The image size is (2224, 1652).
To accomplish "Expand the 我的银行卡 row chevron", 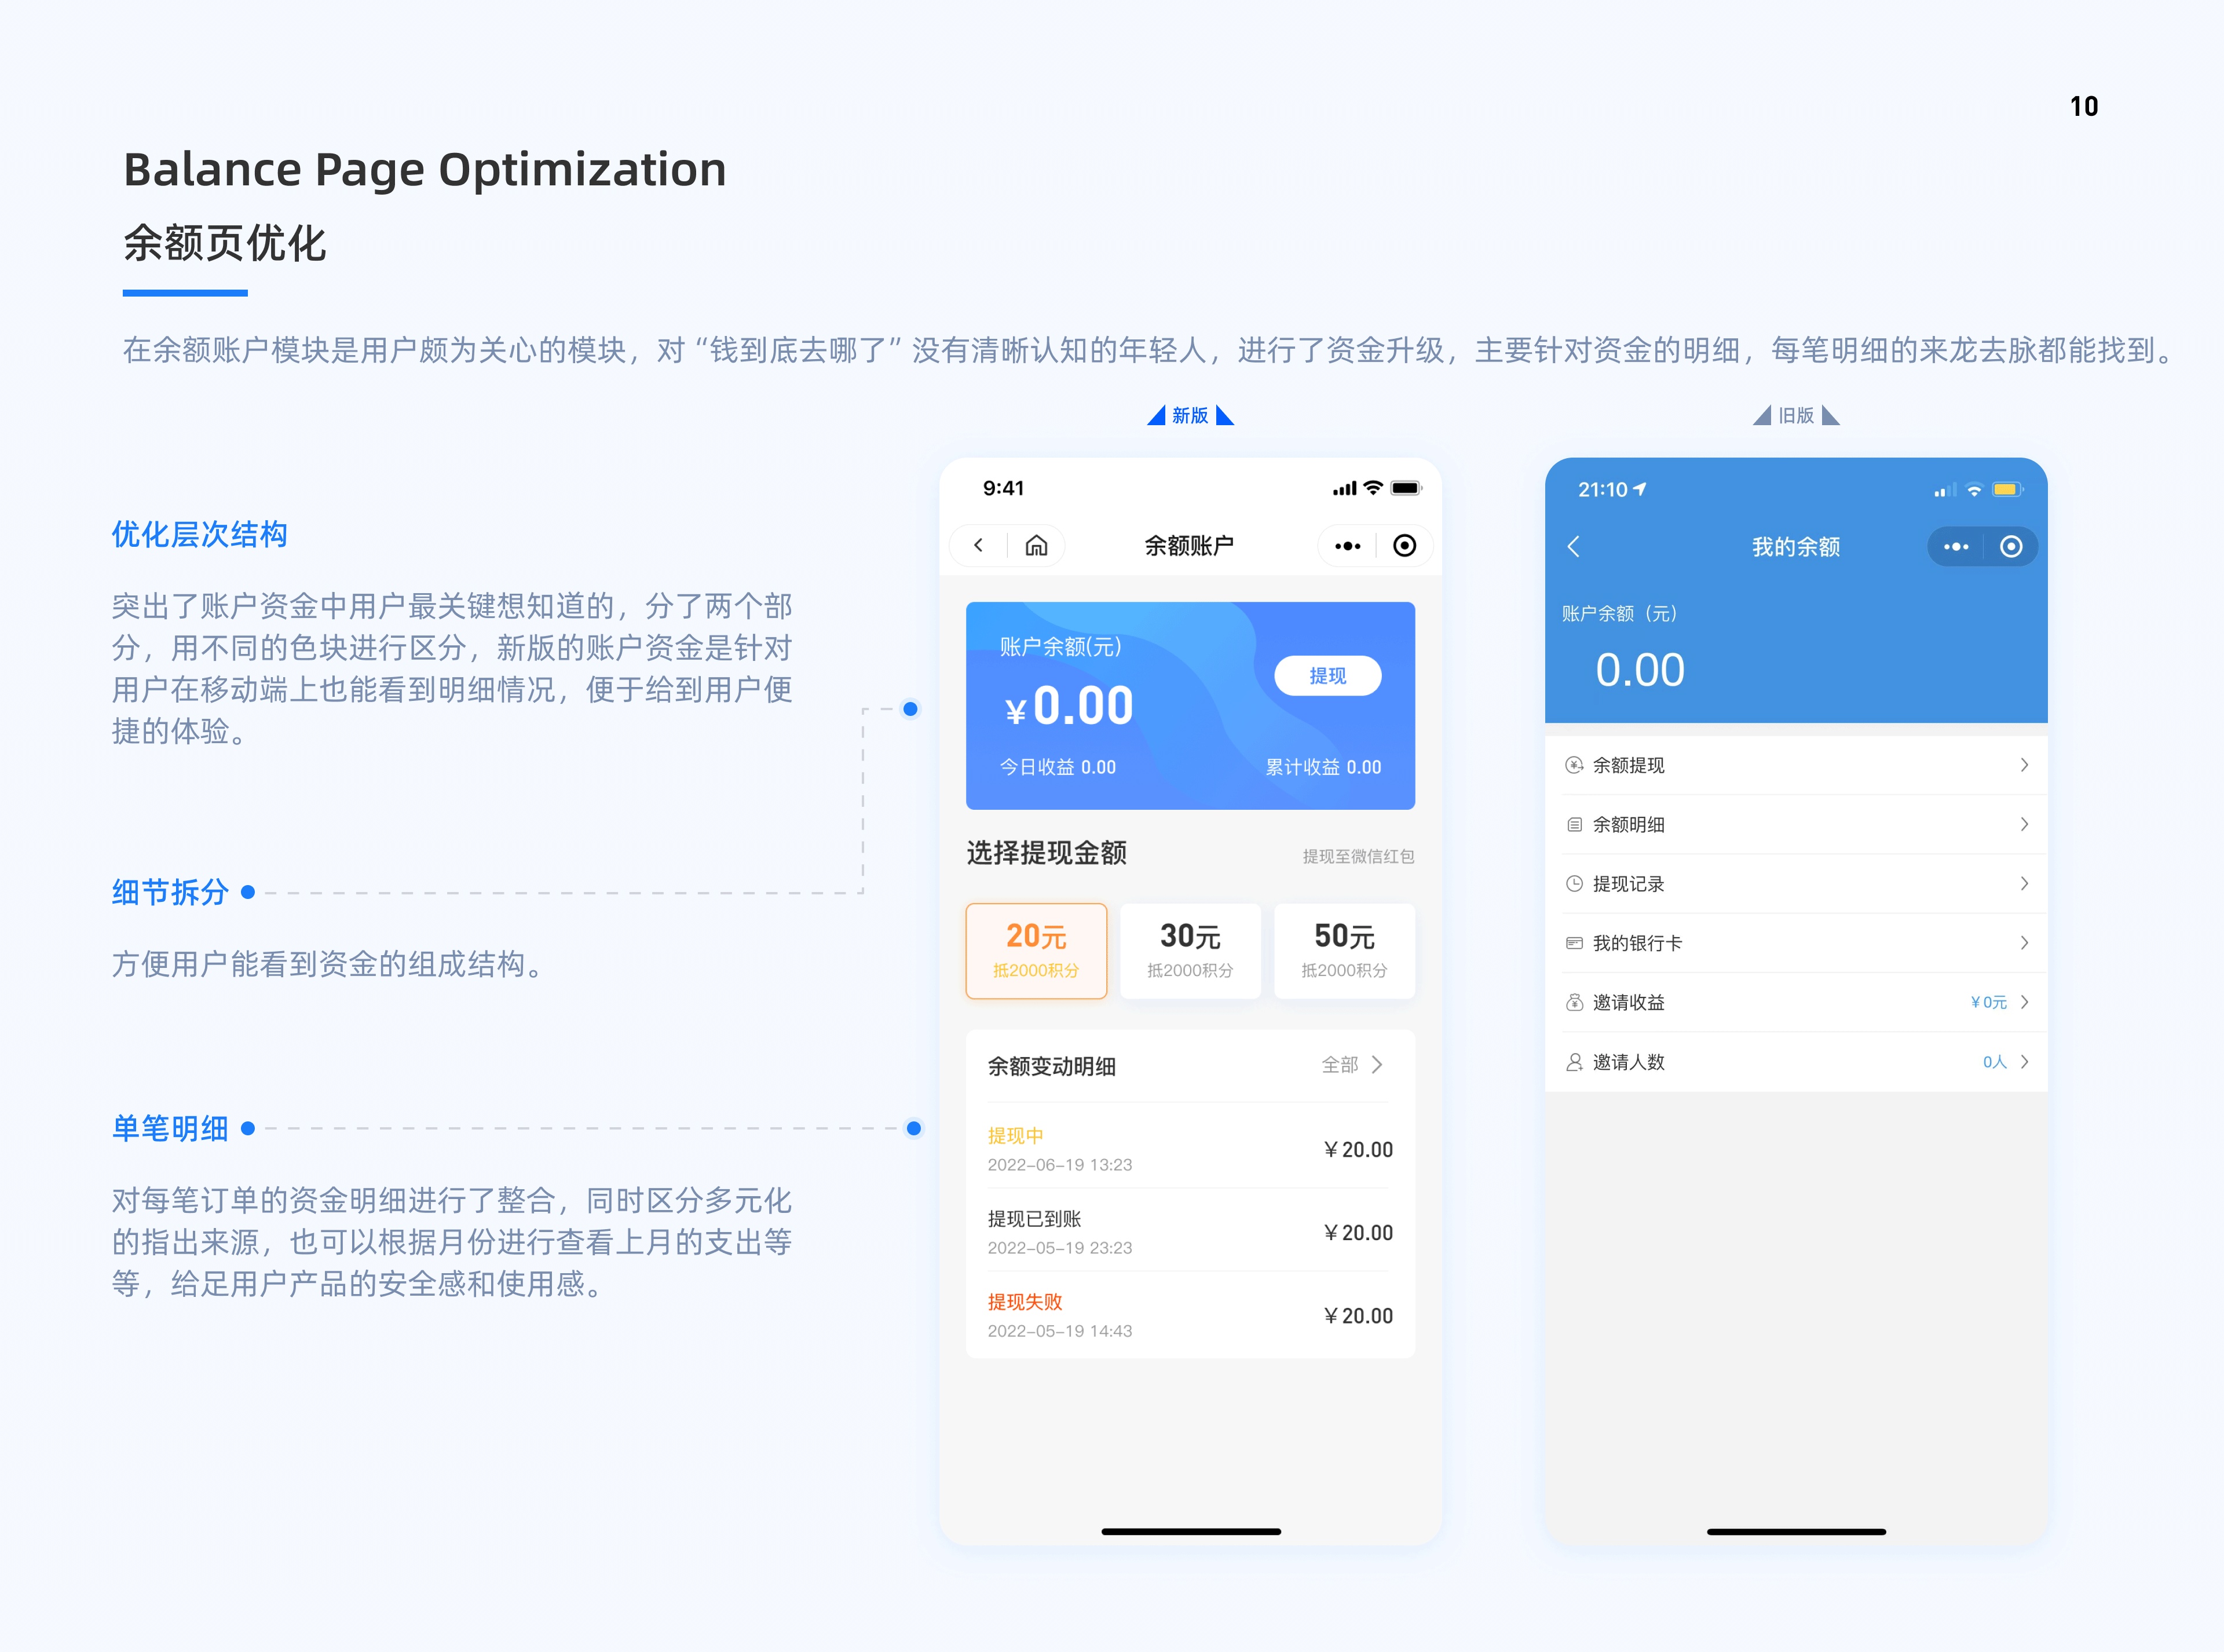I will [x=2024, y=943].
